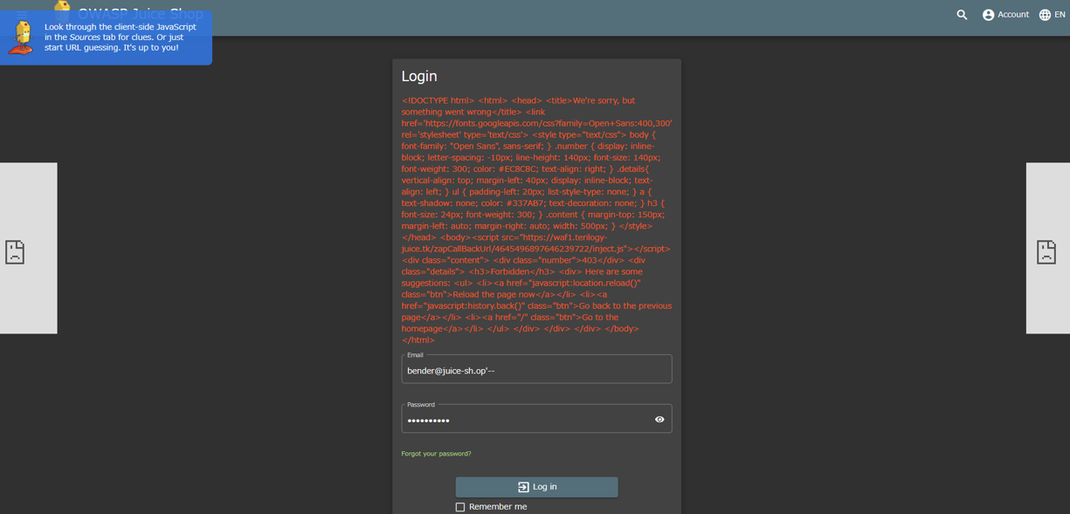The image size is (1070, 514).
Task: Click the mascot icon in hint
Action: 21,37
